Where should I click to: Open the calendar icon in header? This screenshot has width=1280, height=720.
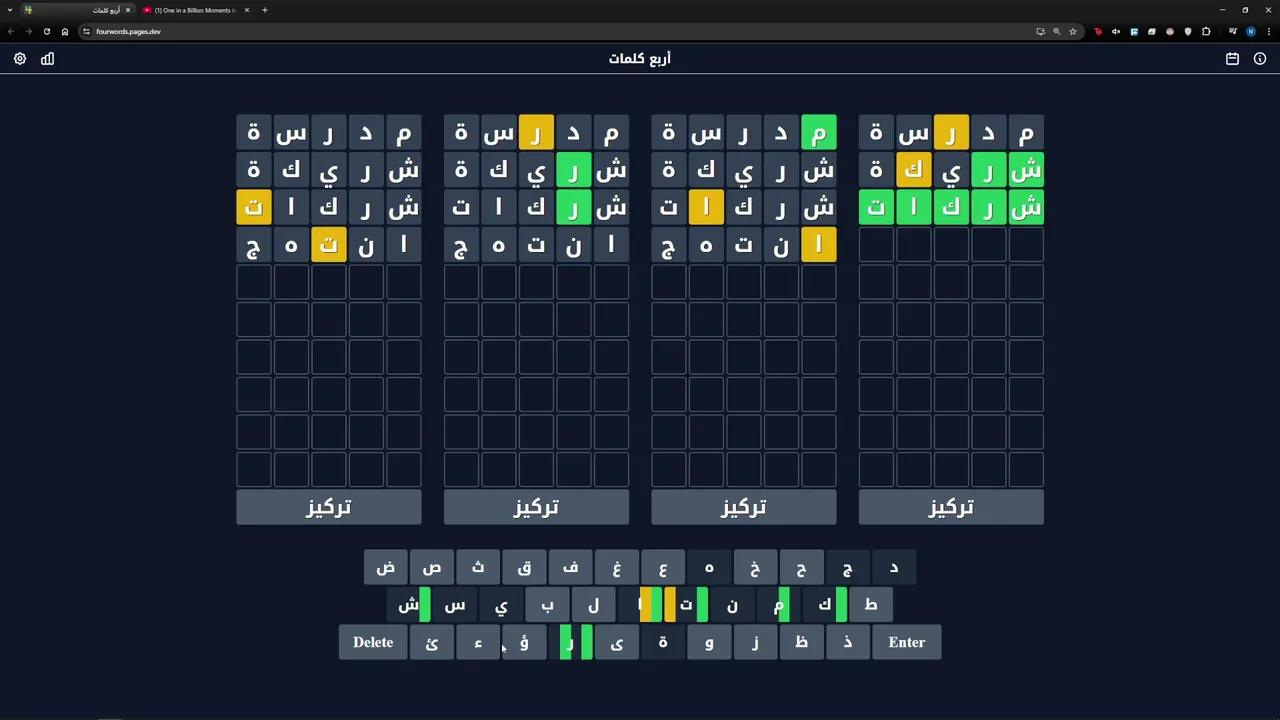(x=1232, y=59)
